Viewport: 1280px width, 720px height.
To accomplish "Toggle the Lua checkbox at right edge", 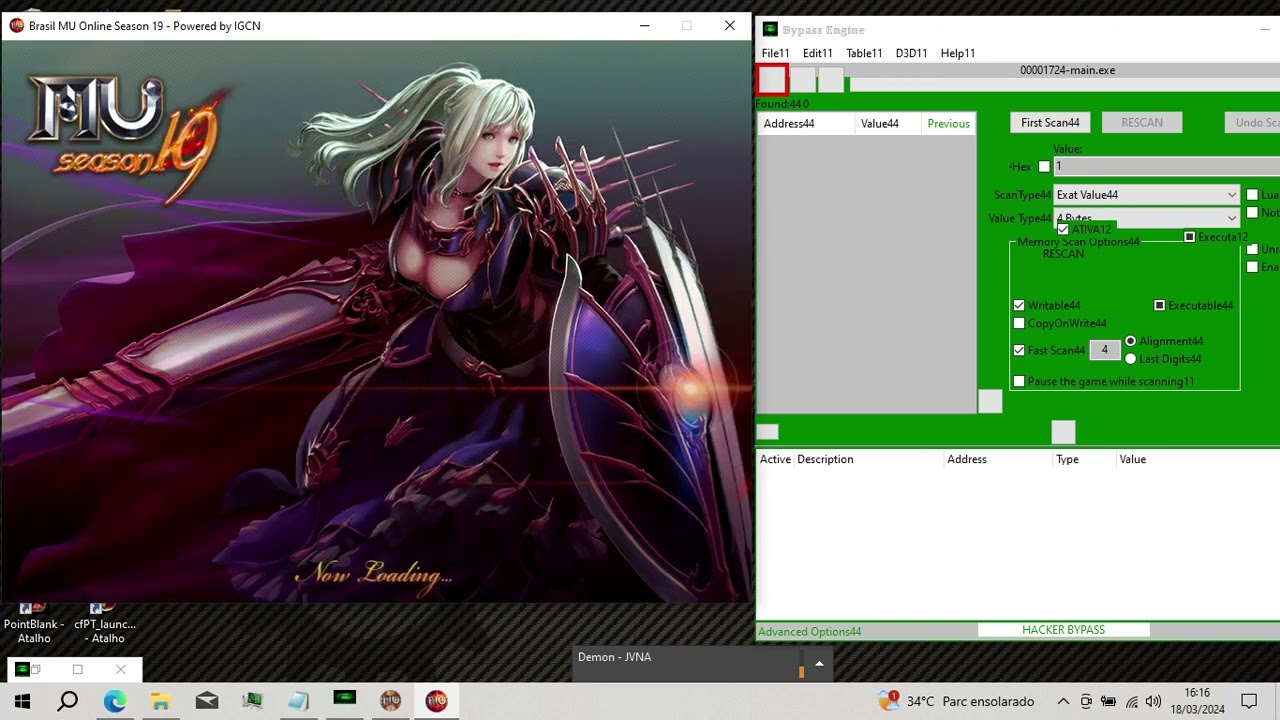I will [x=1252, y=195].
